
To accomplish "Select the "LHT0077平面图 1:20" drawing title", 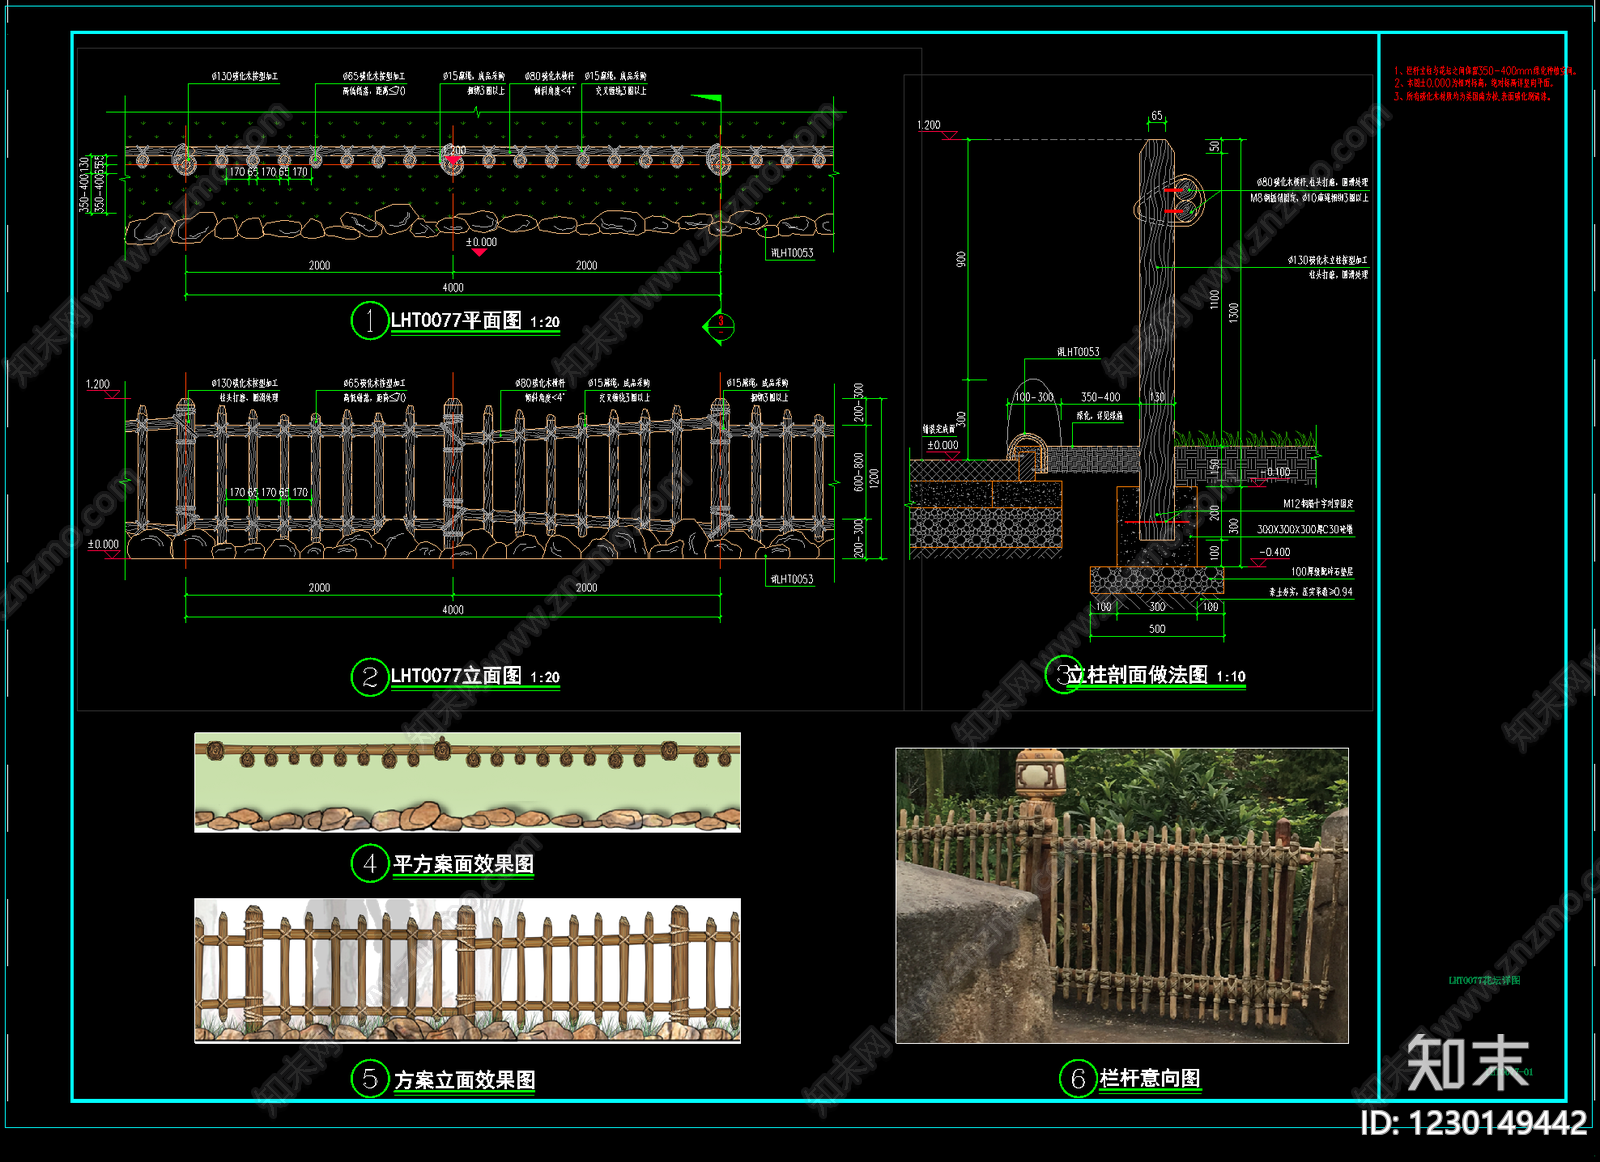I will [475, 321].
